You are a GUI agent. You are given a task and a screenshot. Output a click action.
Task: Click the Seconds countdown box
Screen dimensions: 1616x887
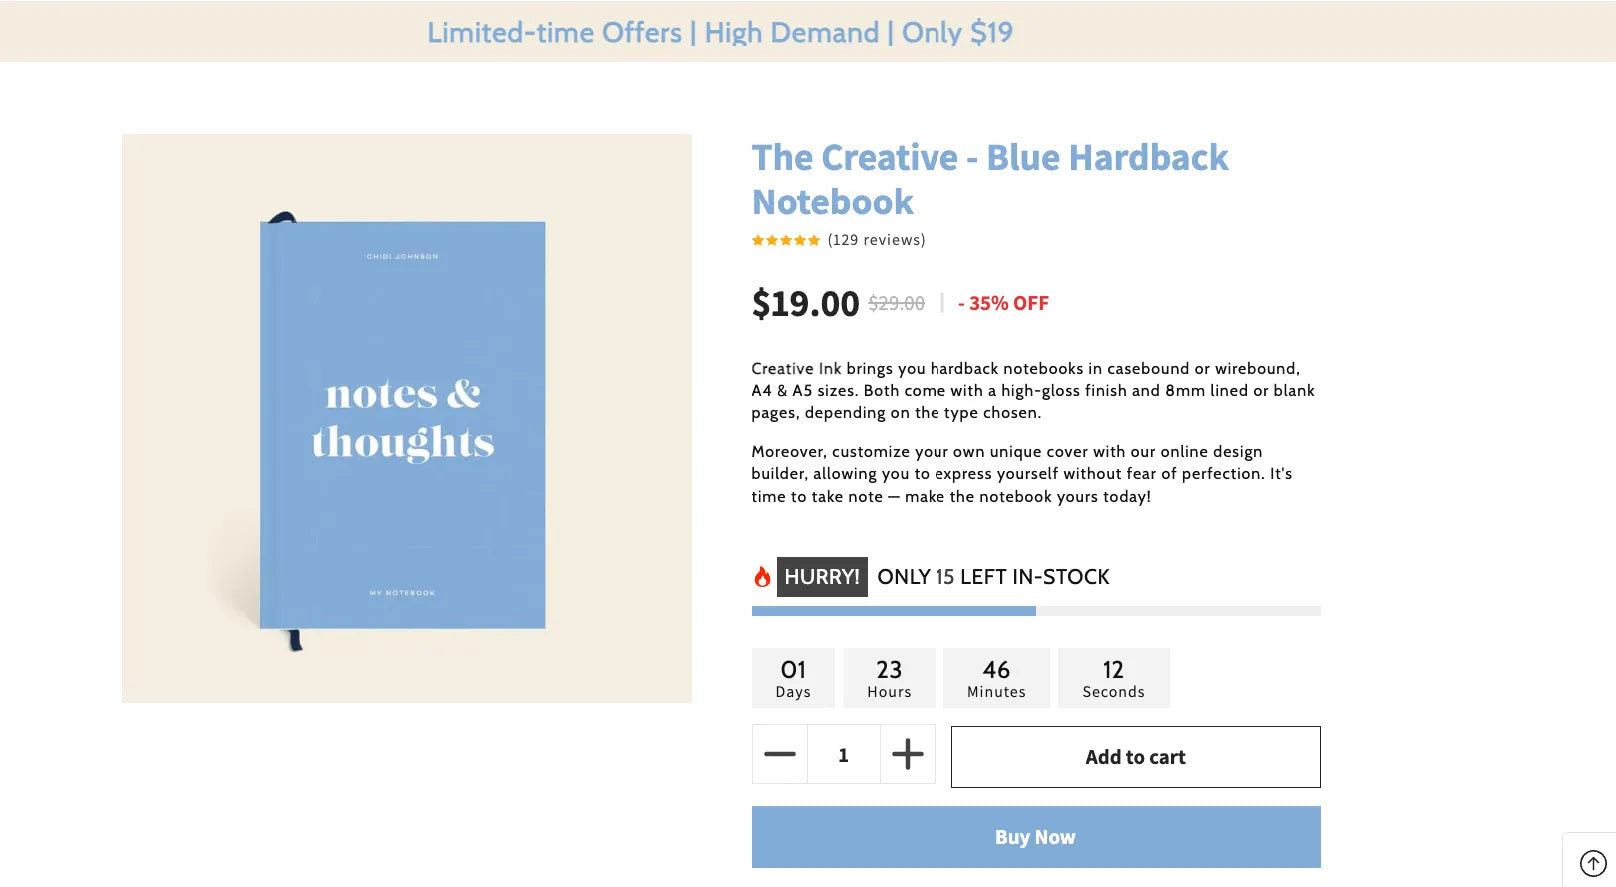tap(1113, 678)
